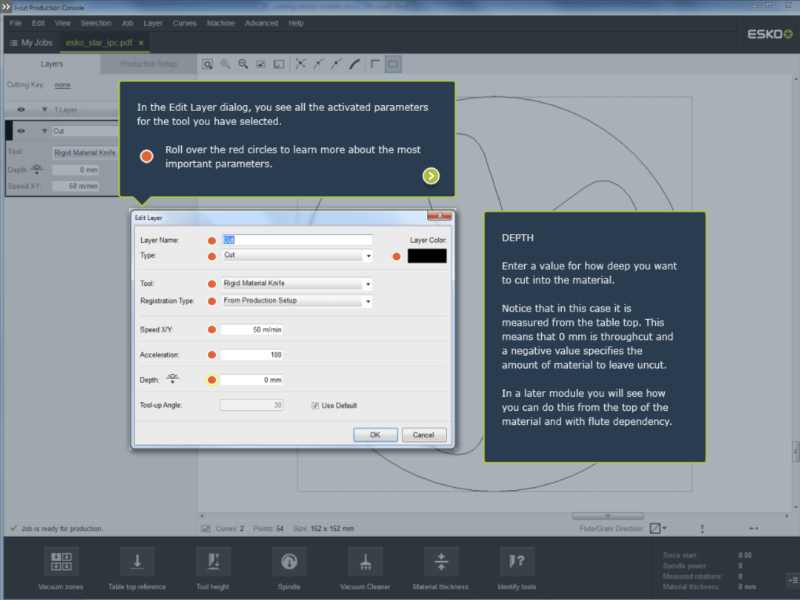Image resolution: width=800 pixels, height=600 pixels.
Task: Open Identify tools
Action: coord(517,562)
